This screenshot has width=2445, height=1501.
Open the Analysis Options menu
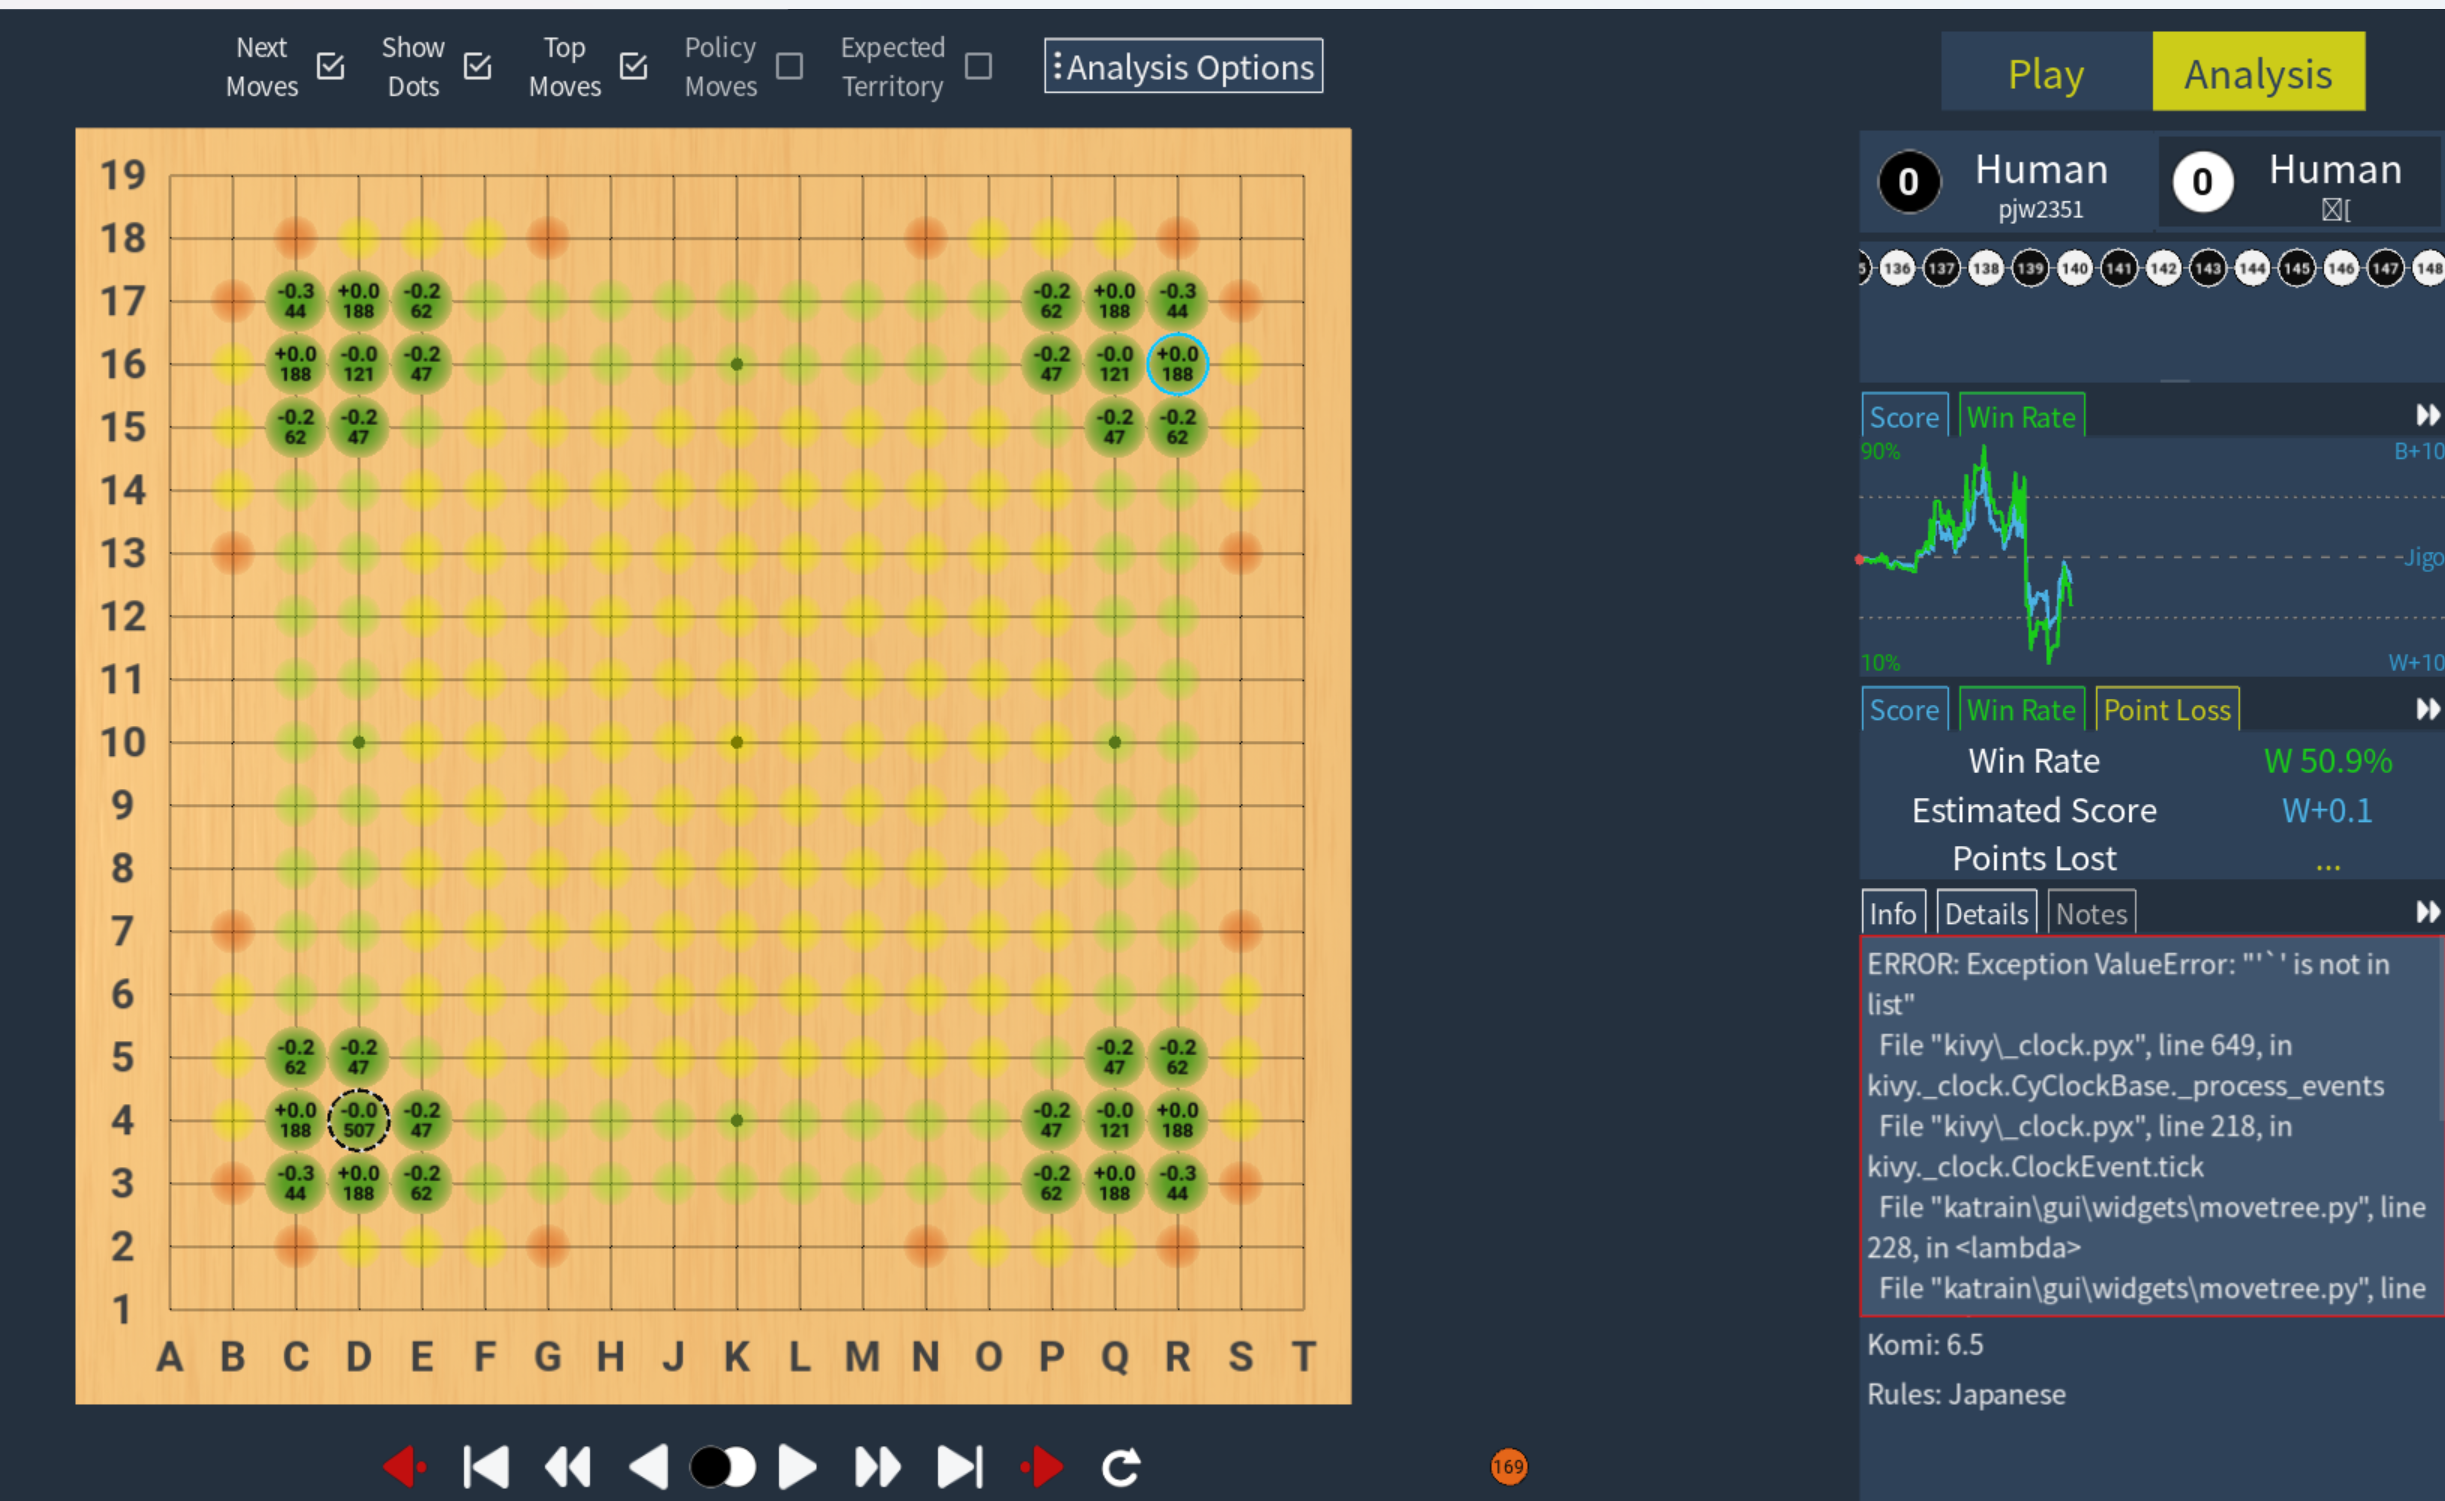click(x=1183, y=67)
